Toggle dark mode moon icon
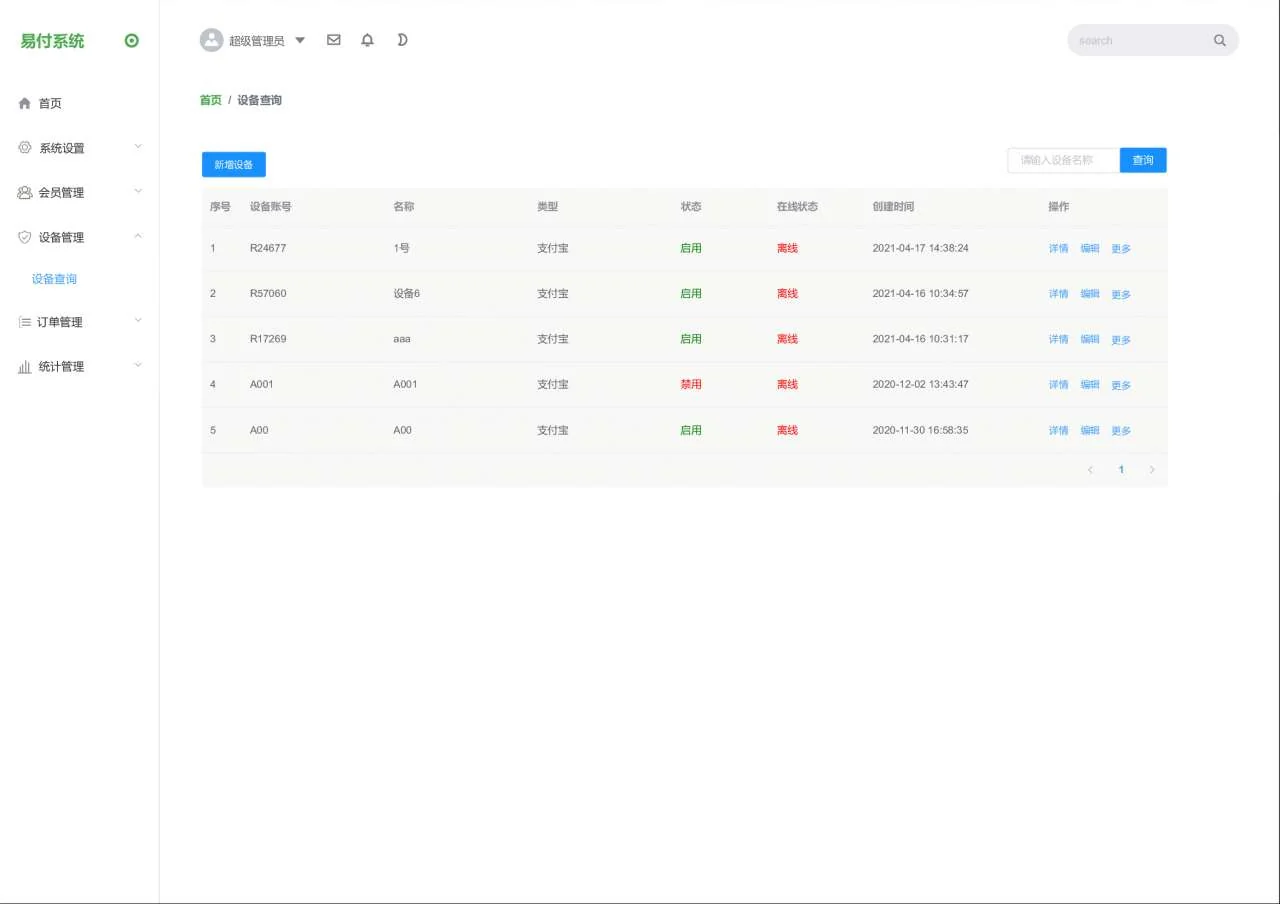This screenshot has height=904, width=1280. point(402,40)
